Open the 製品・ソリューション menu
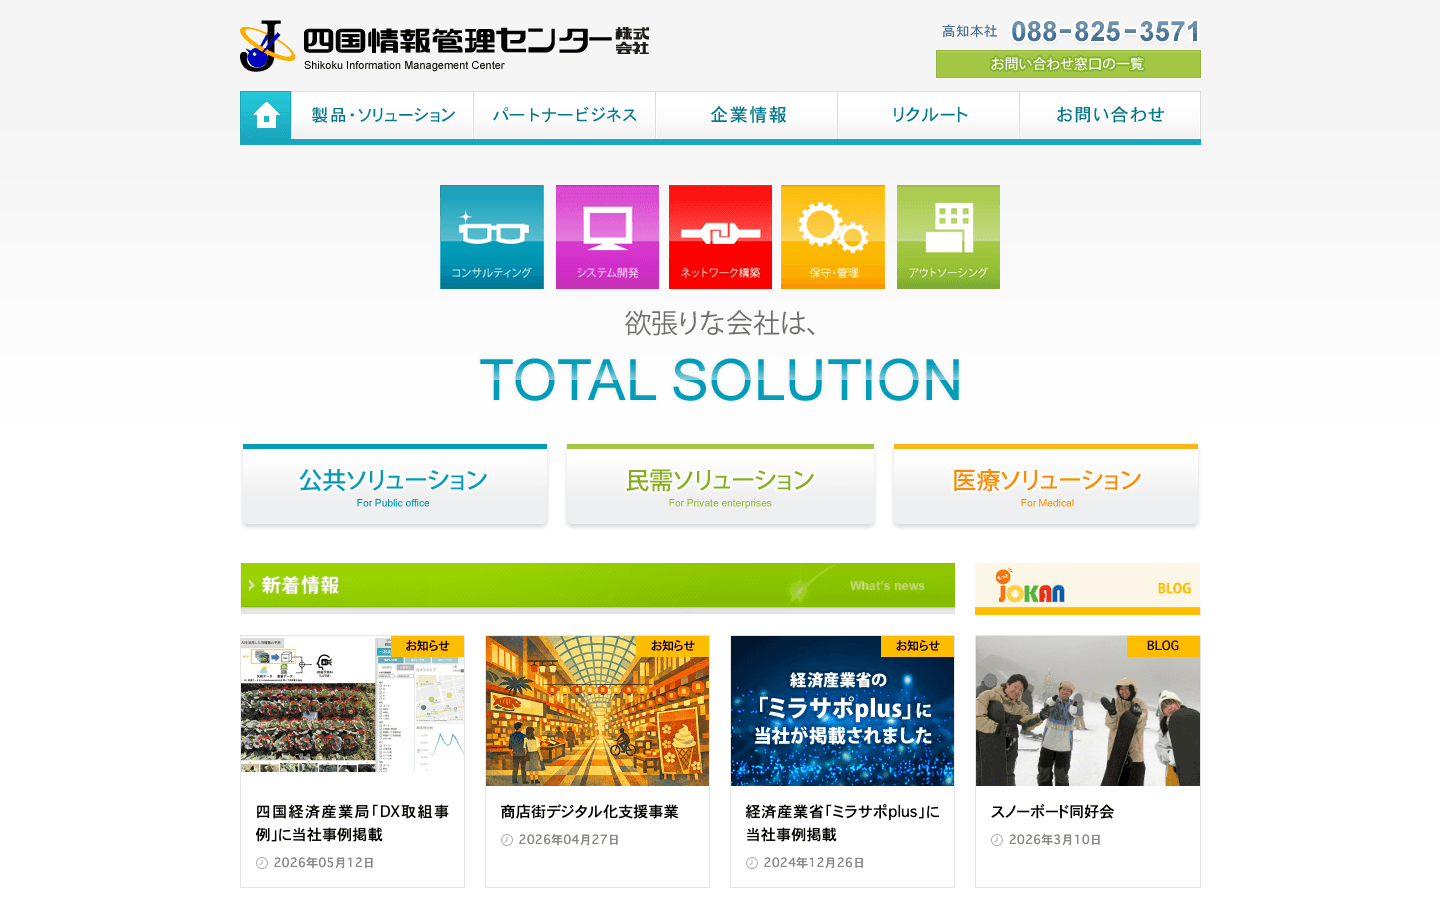The height and width of the screenshot is (900, 1440). [383, 115]
